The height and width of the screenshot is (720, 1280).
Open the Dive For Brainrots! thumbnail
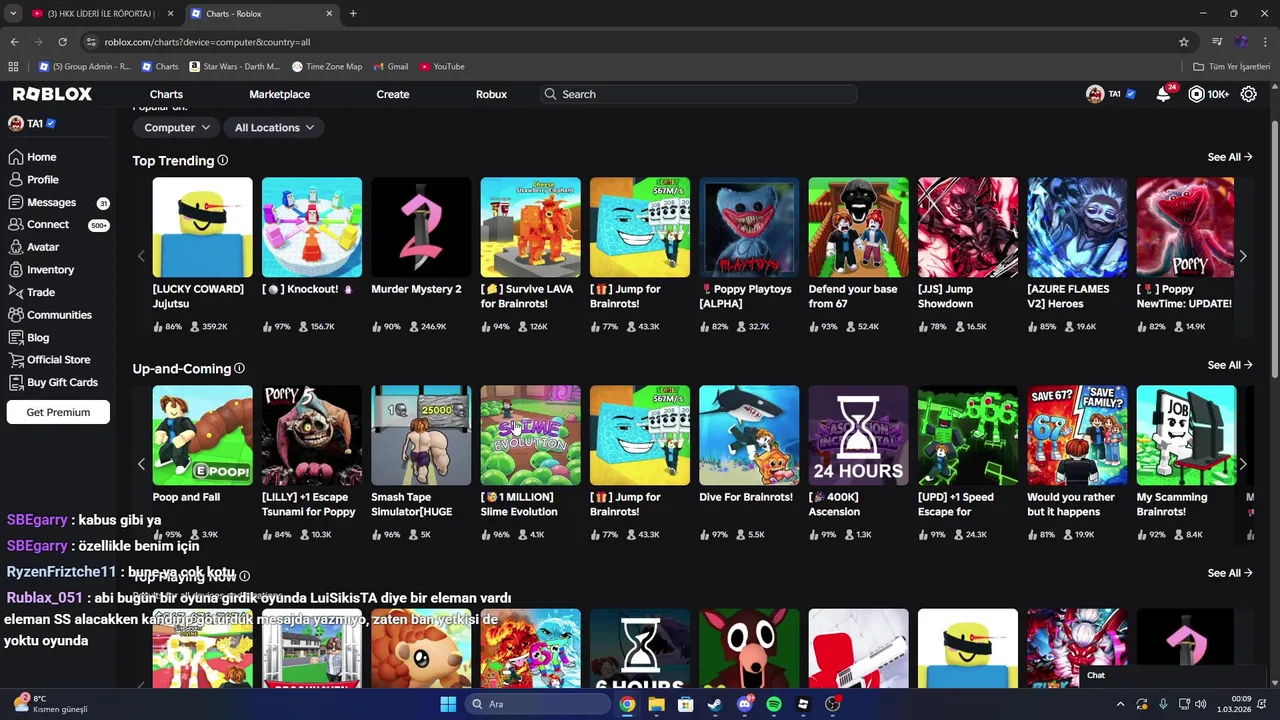749,435
